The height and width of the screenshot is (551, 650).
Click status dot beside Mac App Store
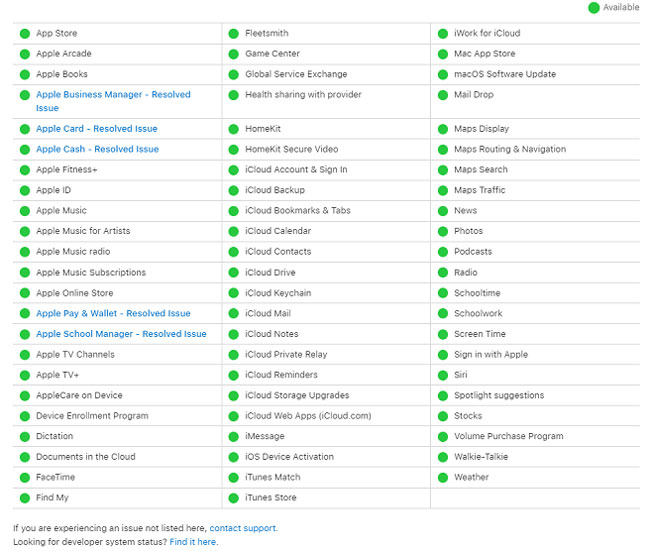click(443, 54)
